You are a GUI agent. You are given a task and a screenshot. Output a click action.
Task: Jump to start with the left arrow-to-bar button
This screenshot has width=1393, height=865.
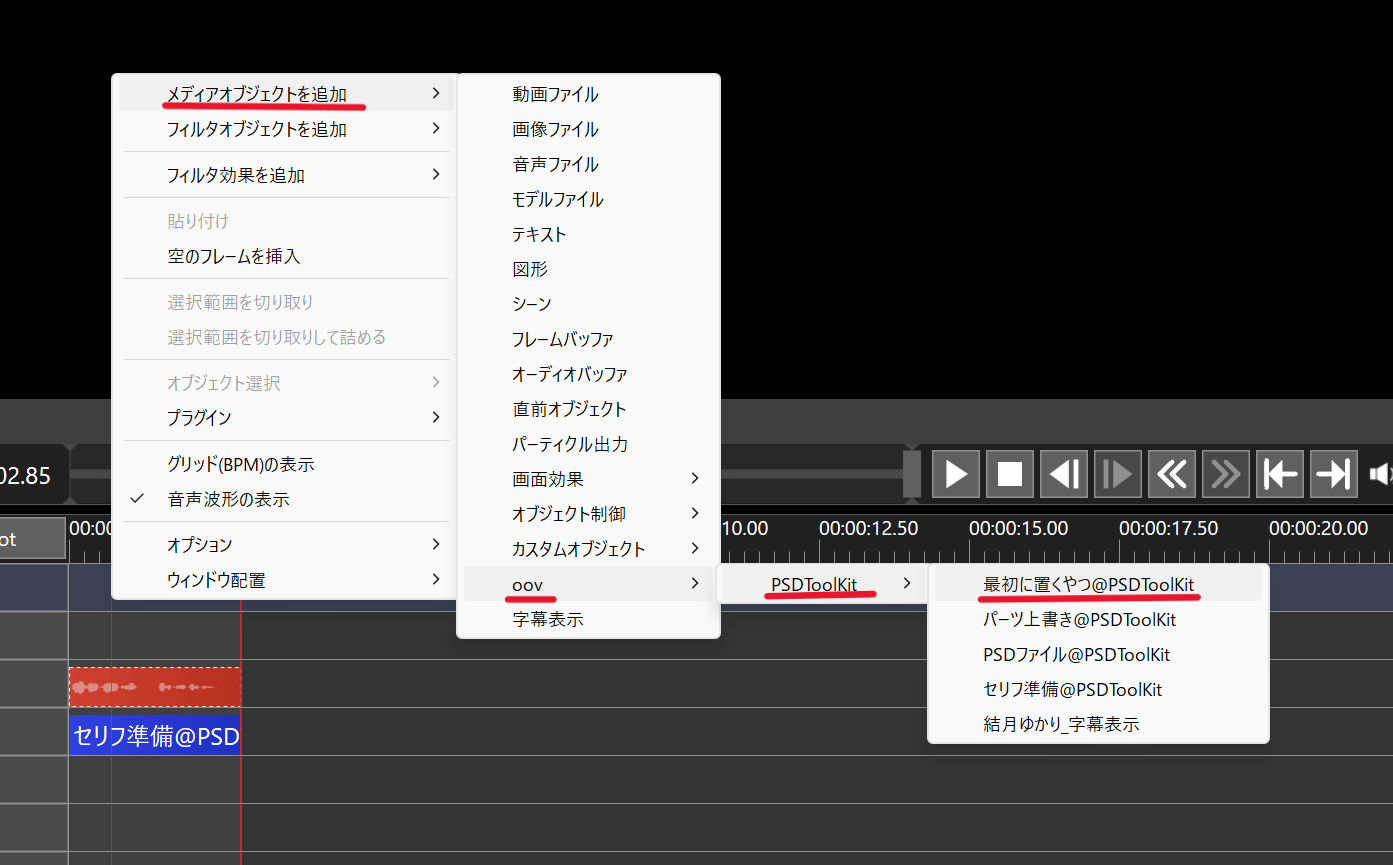1280,474
